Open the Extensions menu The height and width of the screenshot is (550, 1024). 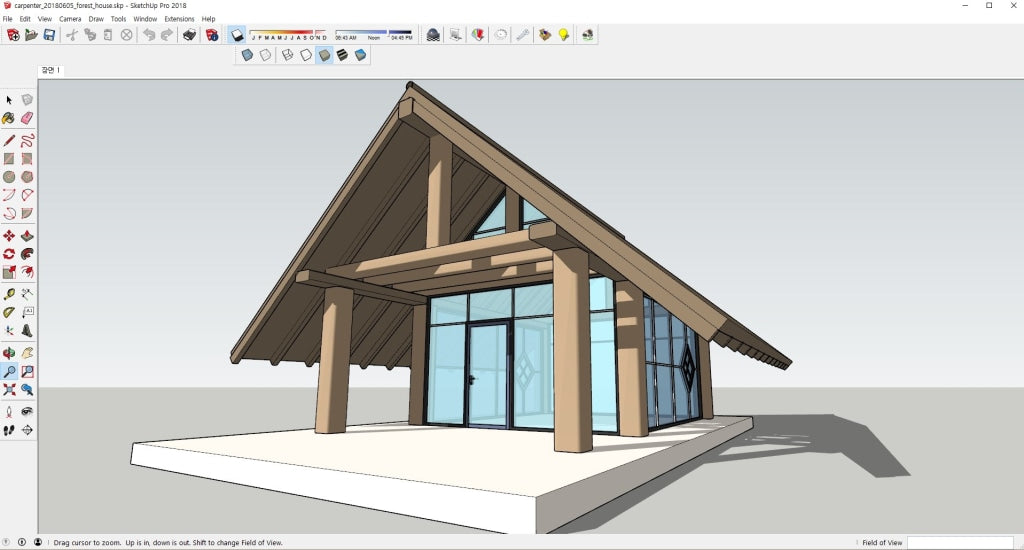coord(179,19)
